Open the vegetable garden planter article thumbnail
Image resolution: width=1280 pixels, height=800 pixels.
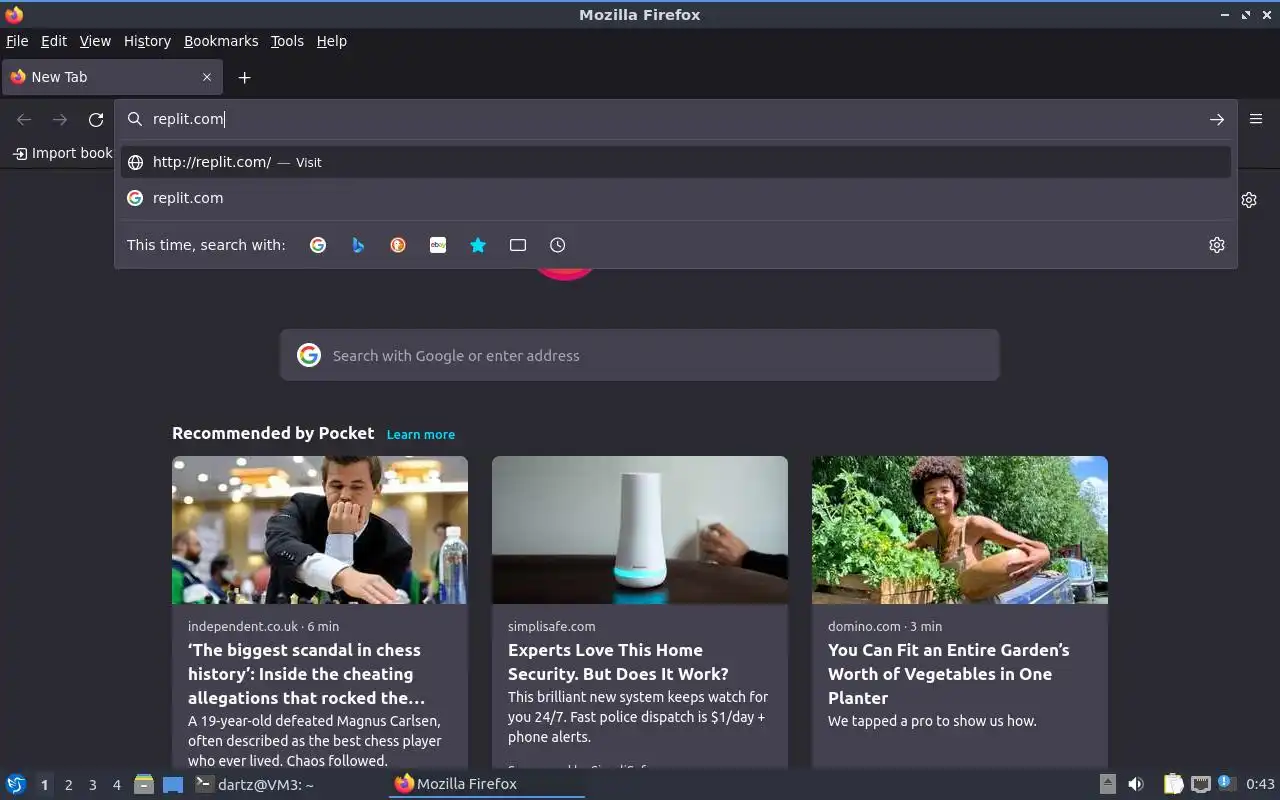tap(960, 530)
